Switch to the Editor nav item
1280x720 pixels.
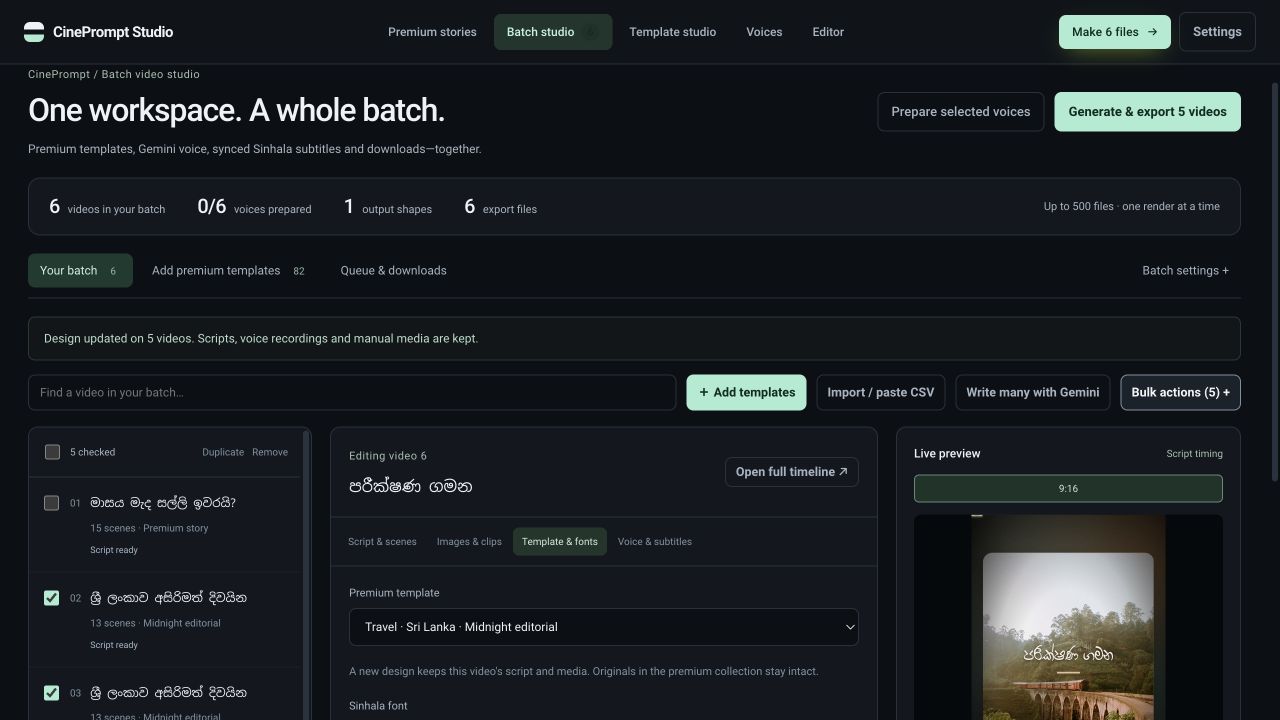click(x=828, y=32)
